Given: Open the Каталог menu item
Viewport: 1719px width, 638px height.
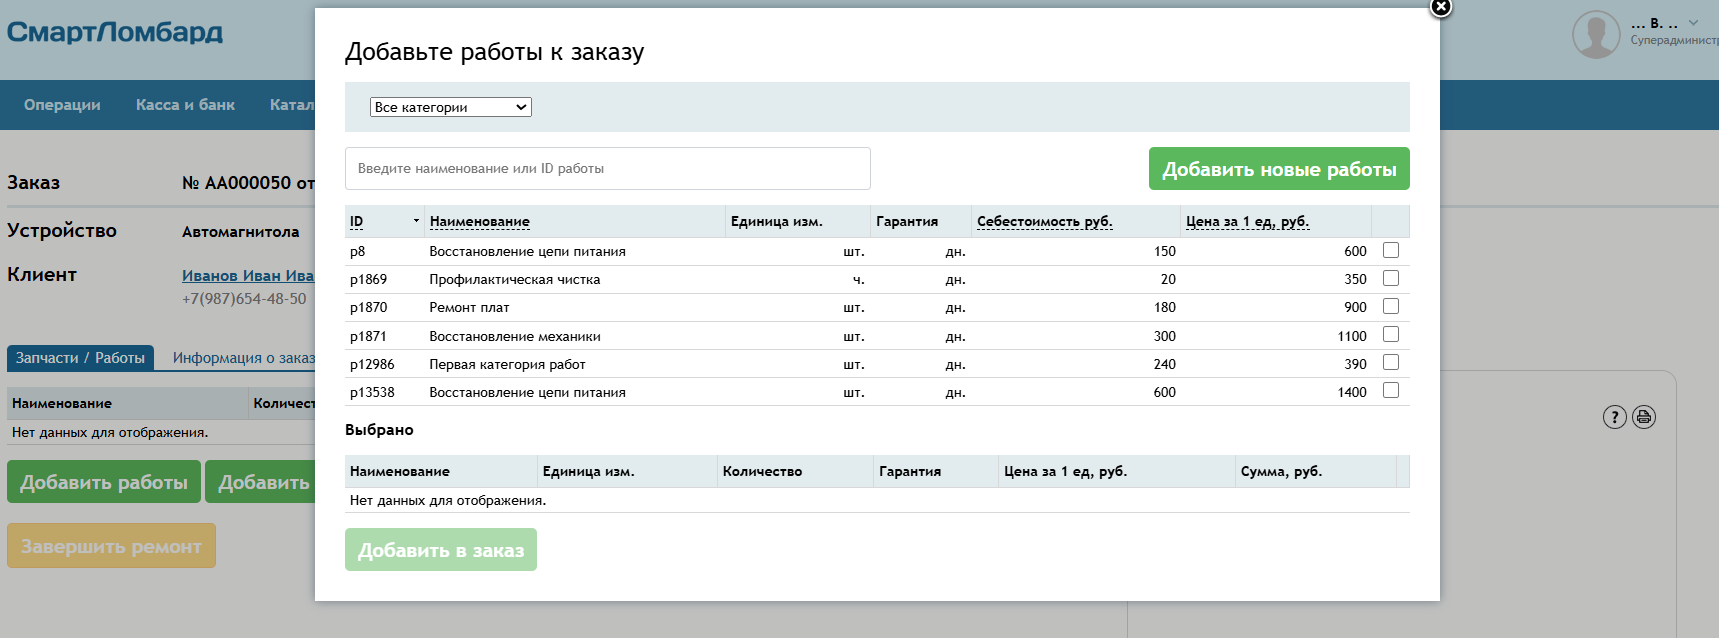Looking at the screenshot, I should (291, 105).
